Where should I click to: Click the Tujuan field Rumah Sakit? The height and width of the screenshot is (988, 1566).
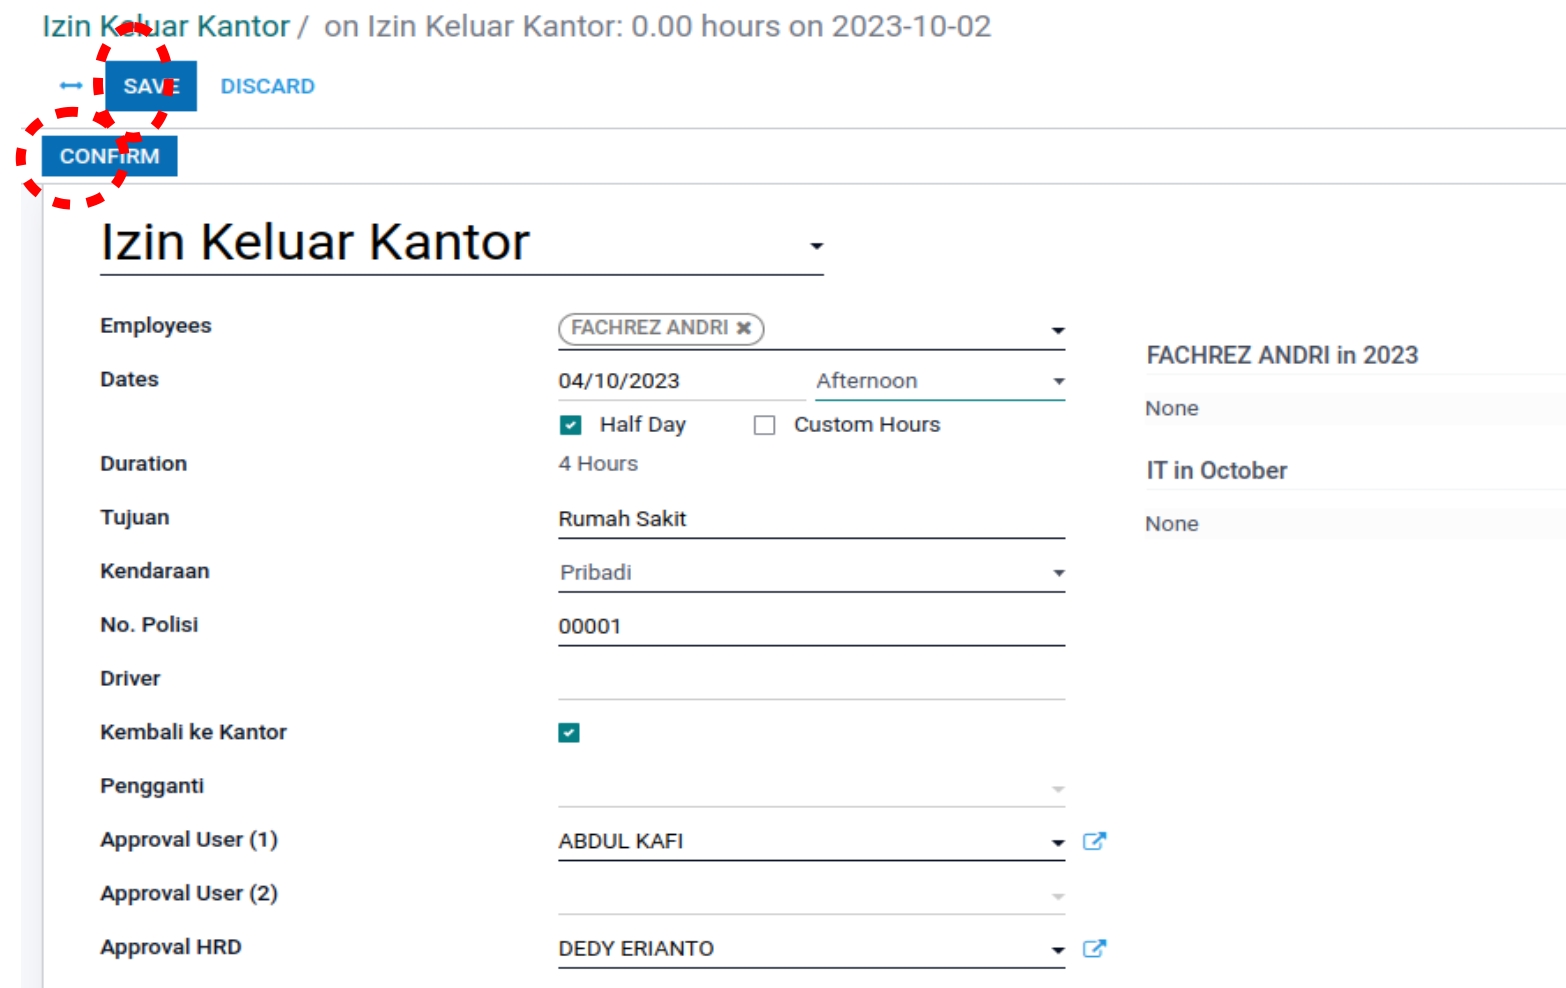(x=810, y=519)
